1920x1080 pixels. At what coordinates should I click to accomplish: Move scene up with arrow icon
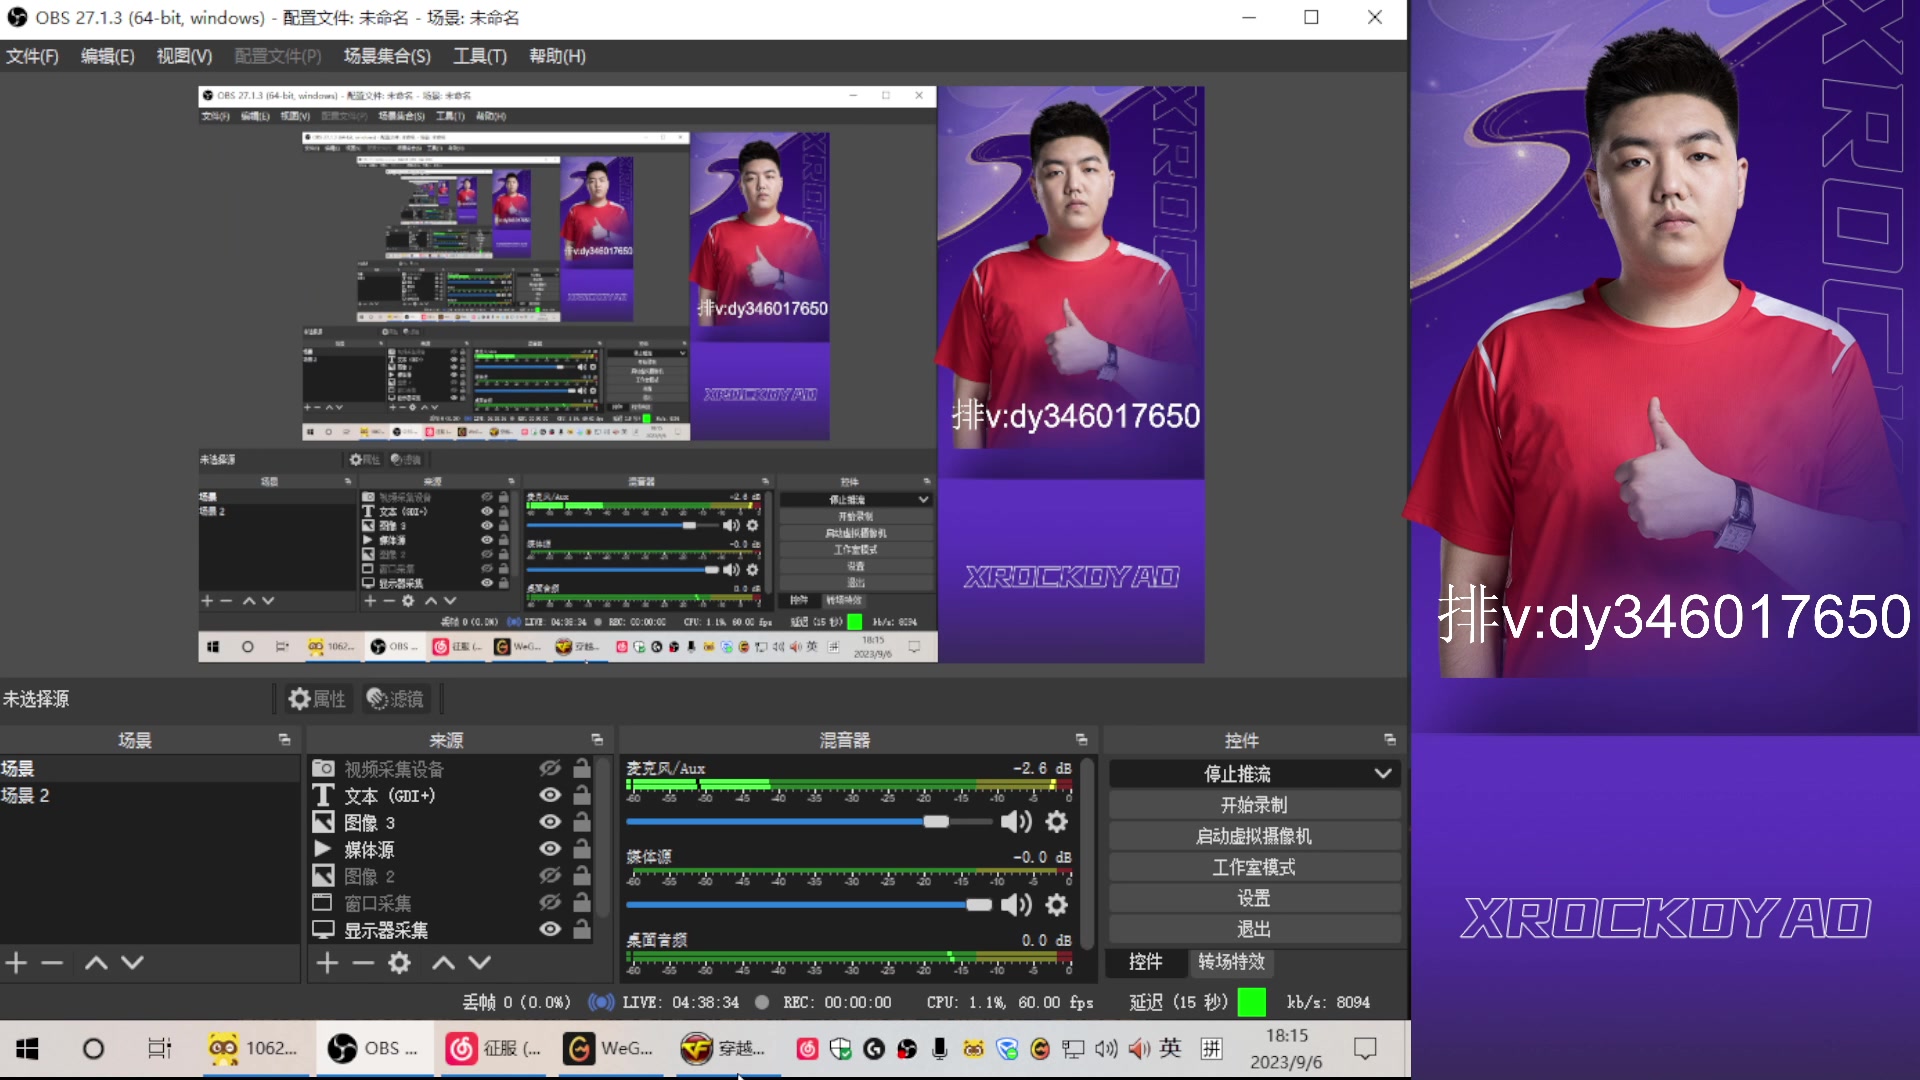point(96,962)
